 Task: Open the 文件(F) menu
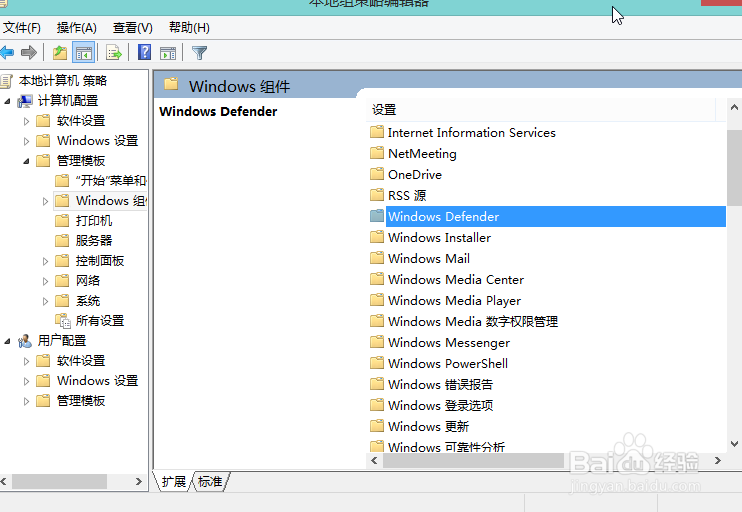pos(22,28)
